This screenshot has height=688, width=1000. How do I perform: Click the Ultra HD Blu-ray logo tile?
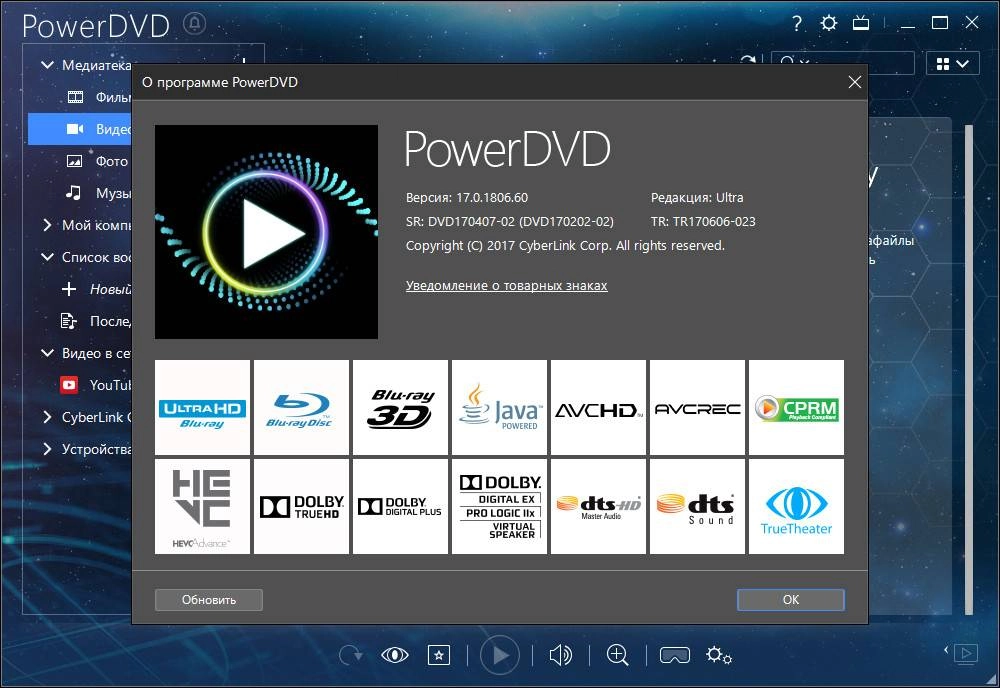(x=202, y=407)
